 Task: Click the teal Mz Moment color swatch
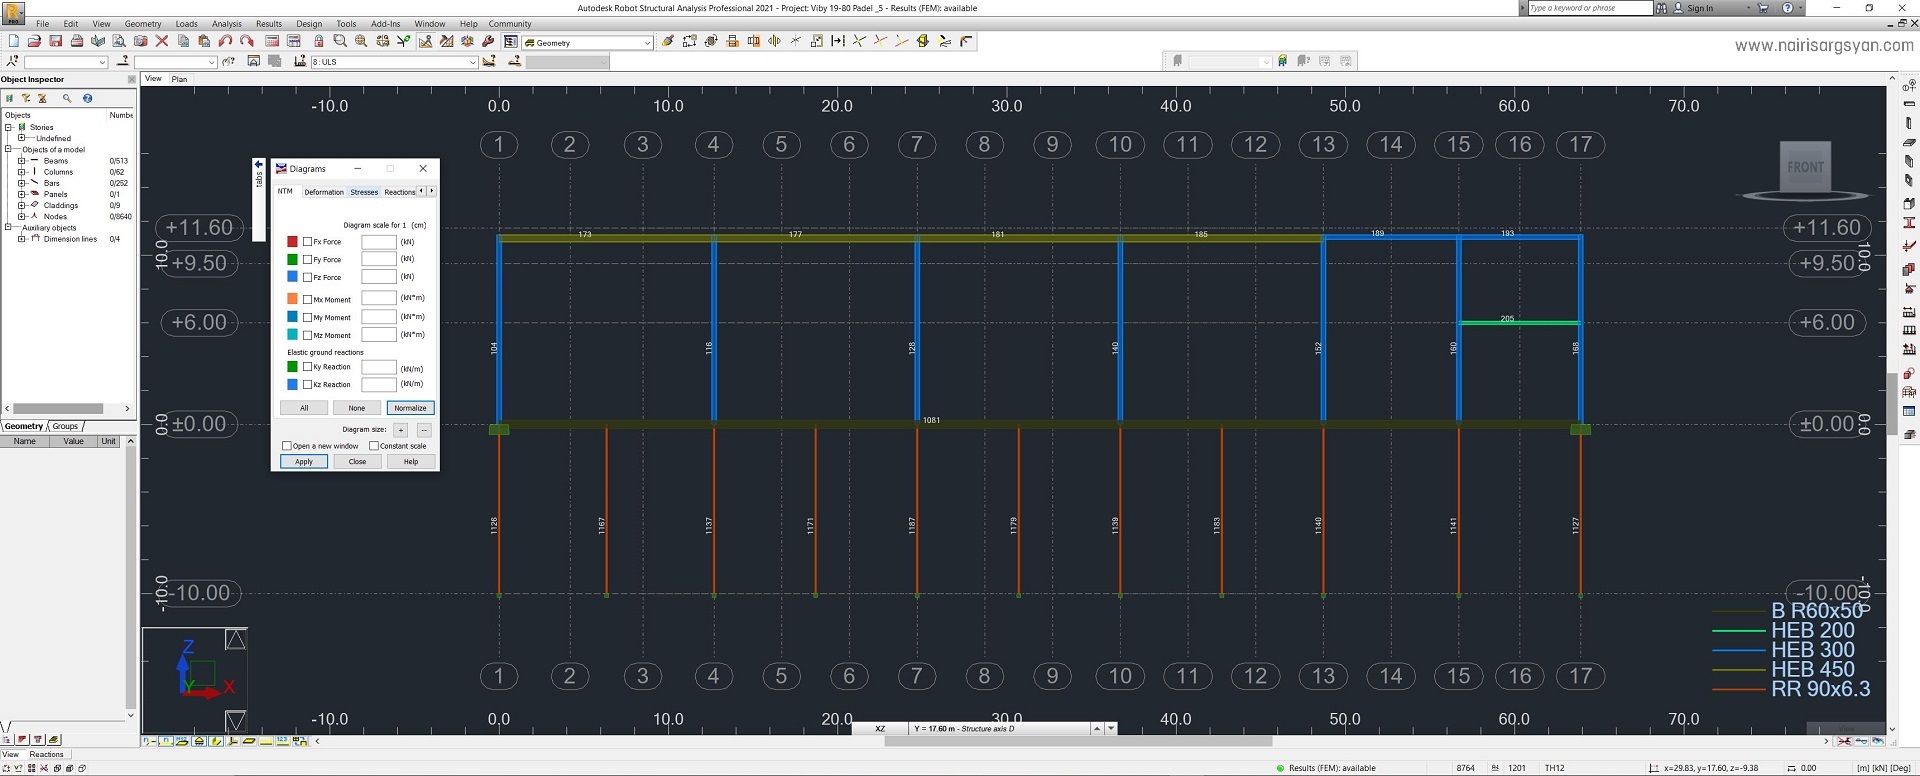[292, 335]
